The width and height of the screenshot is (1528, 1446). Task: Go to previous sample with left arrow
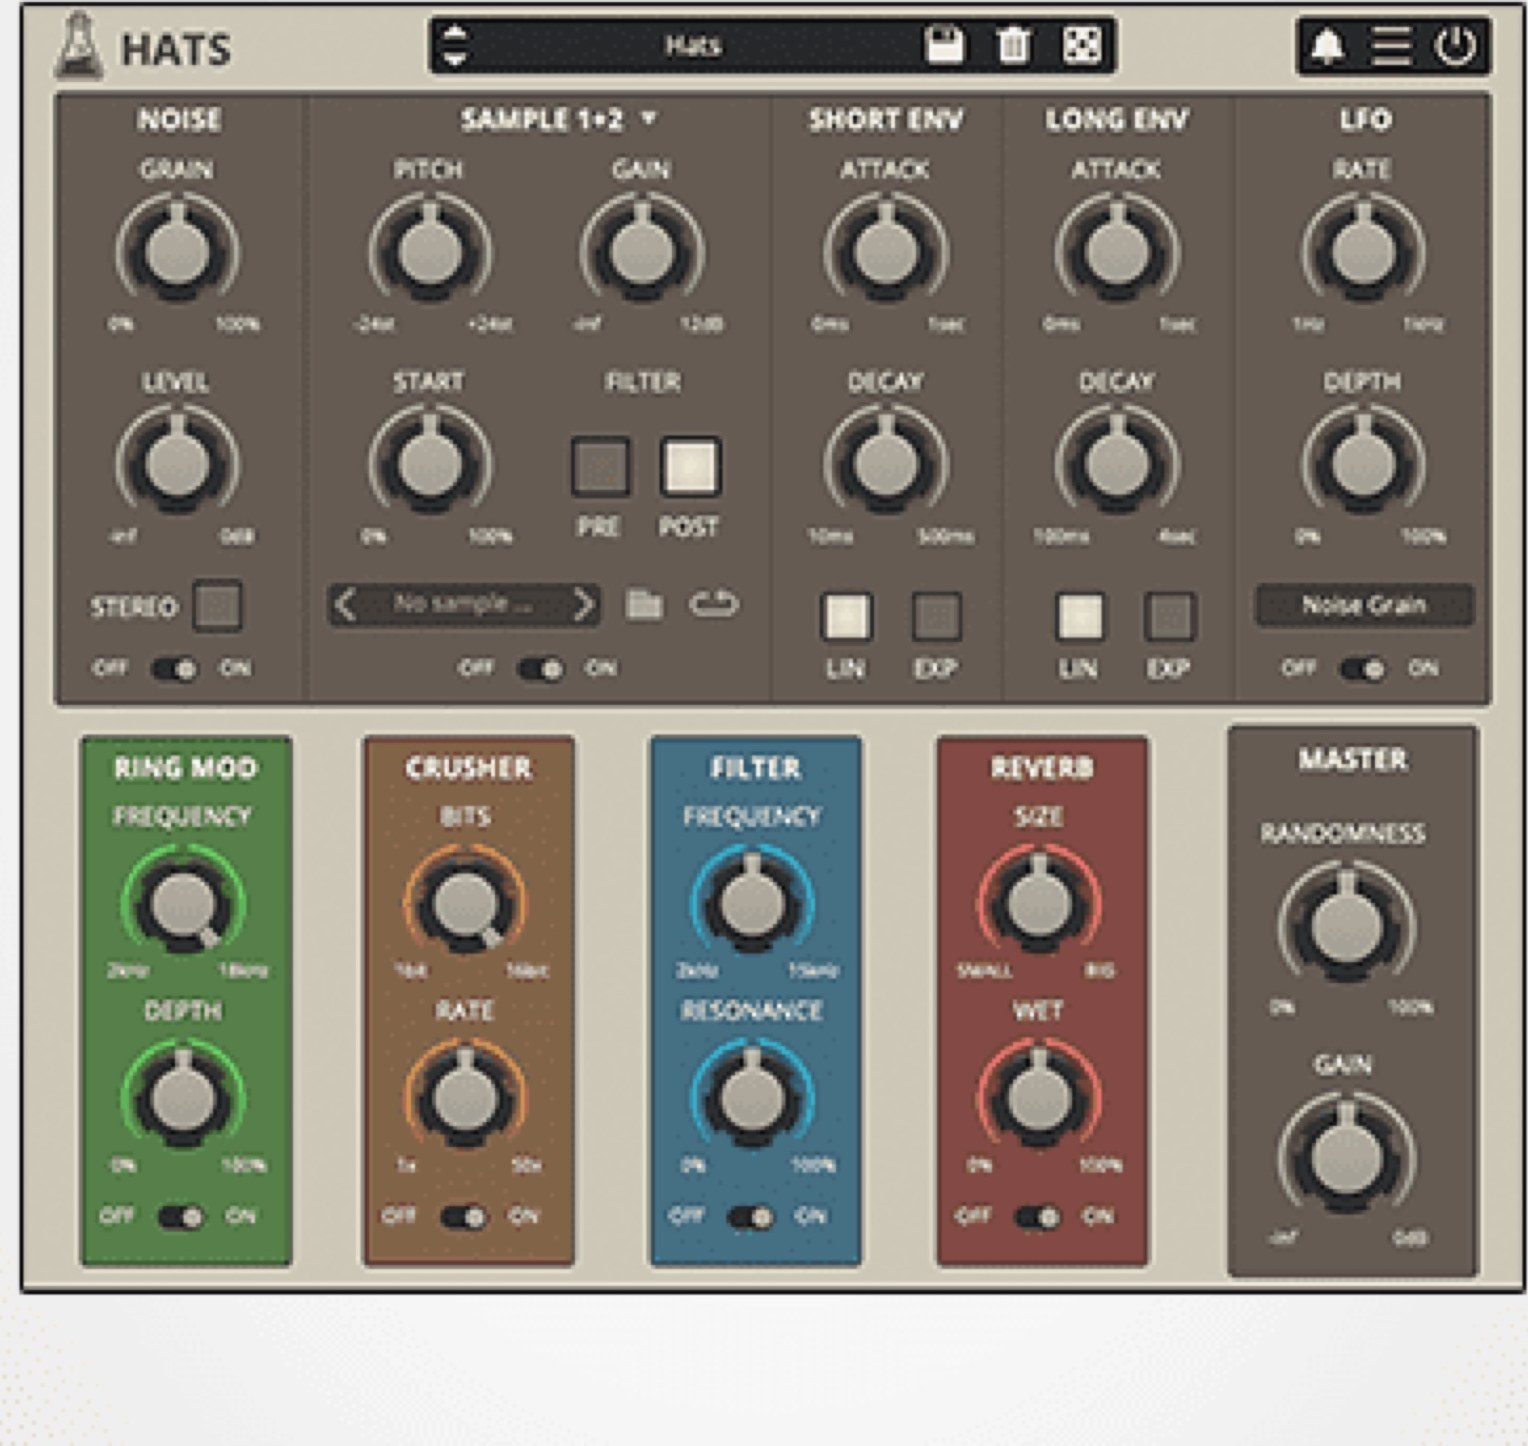coord(345,605)
